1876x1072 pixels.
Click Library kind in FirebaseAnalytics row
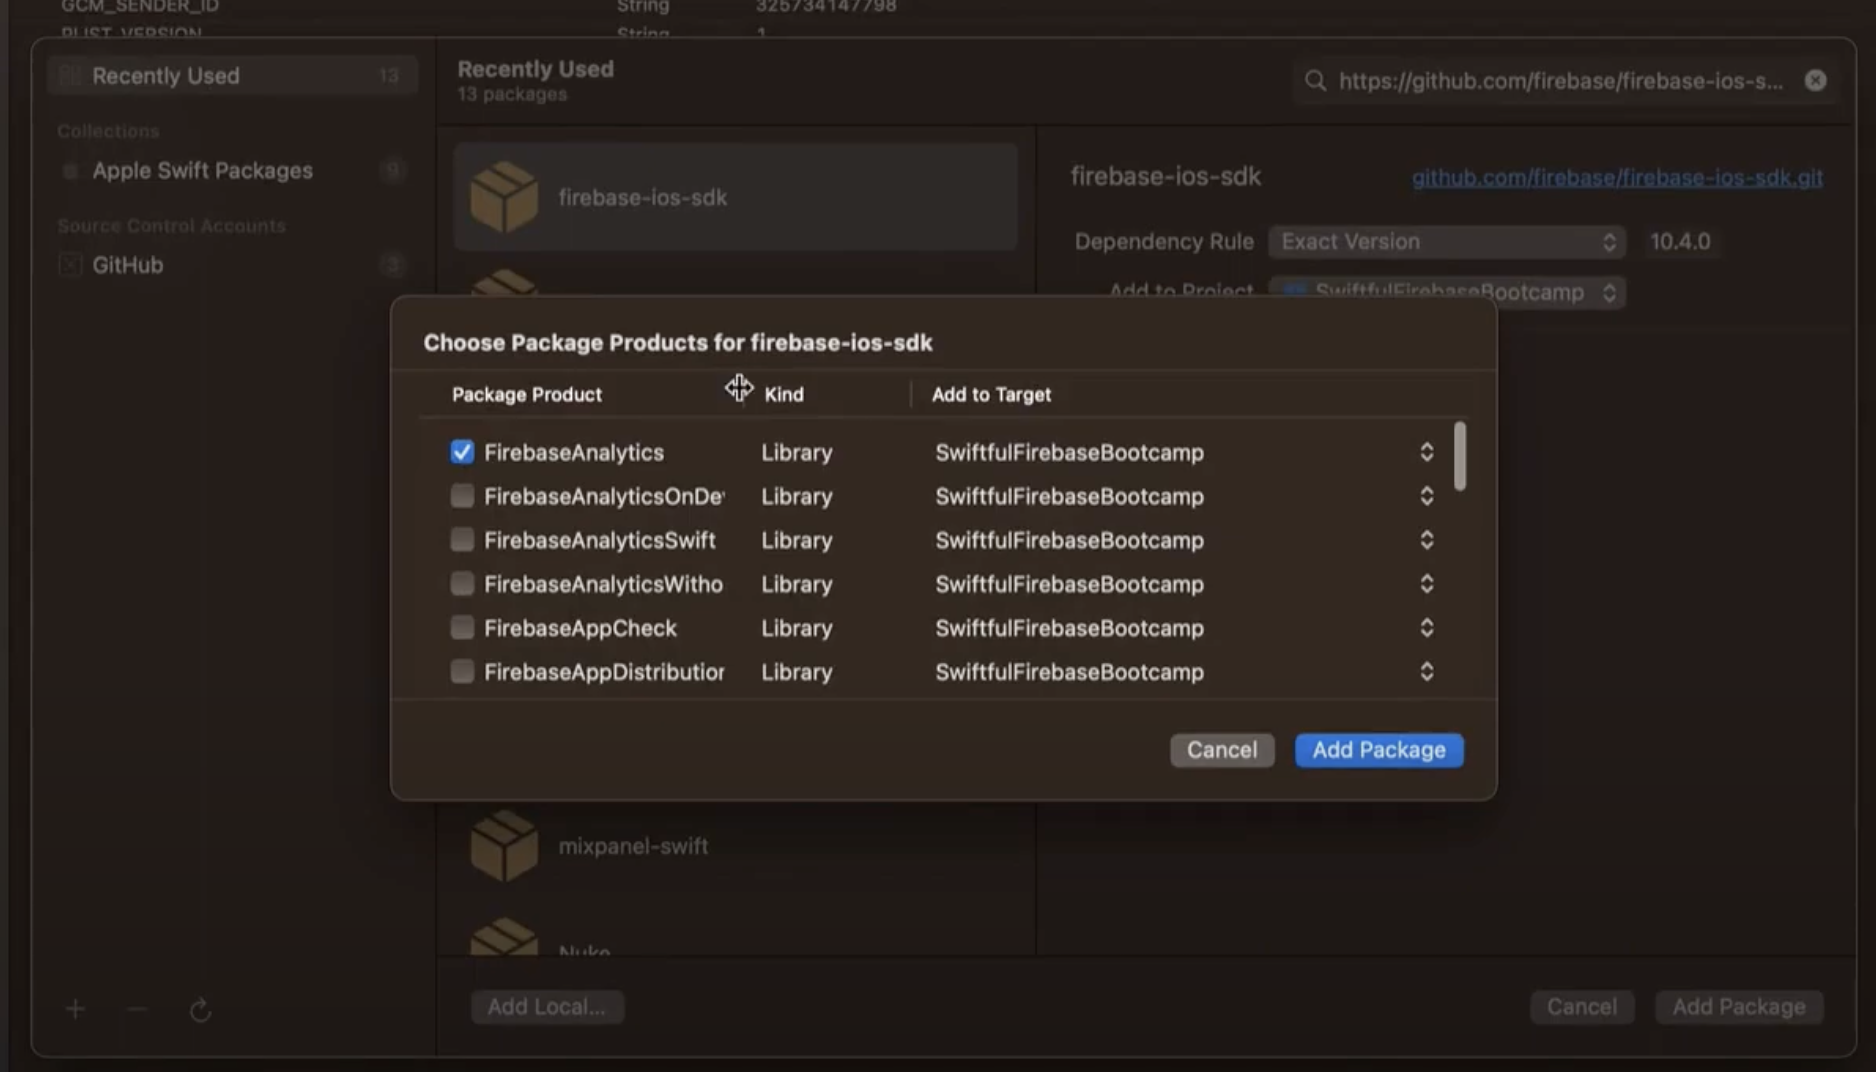(797, 452)
